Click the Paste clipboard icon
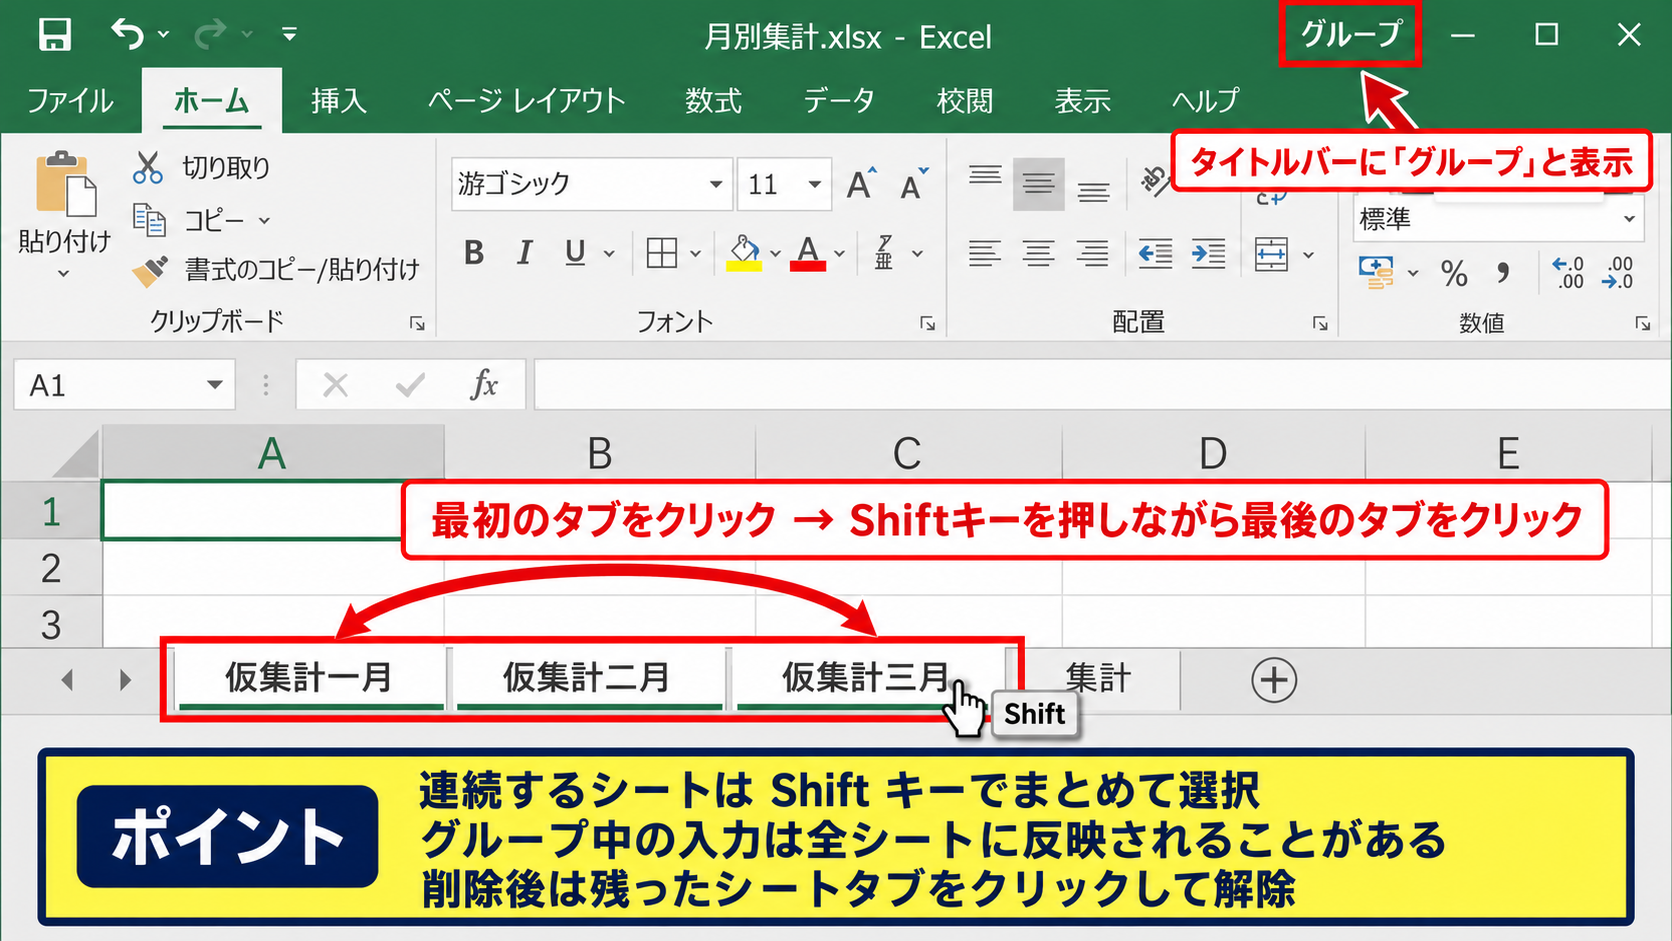Image resolution: width=1672 pixels, height=941 pixels. 66,183
